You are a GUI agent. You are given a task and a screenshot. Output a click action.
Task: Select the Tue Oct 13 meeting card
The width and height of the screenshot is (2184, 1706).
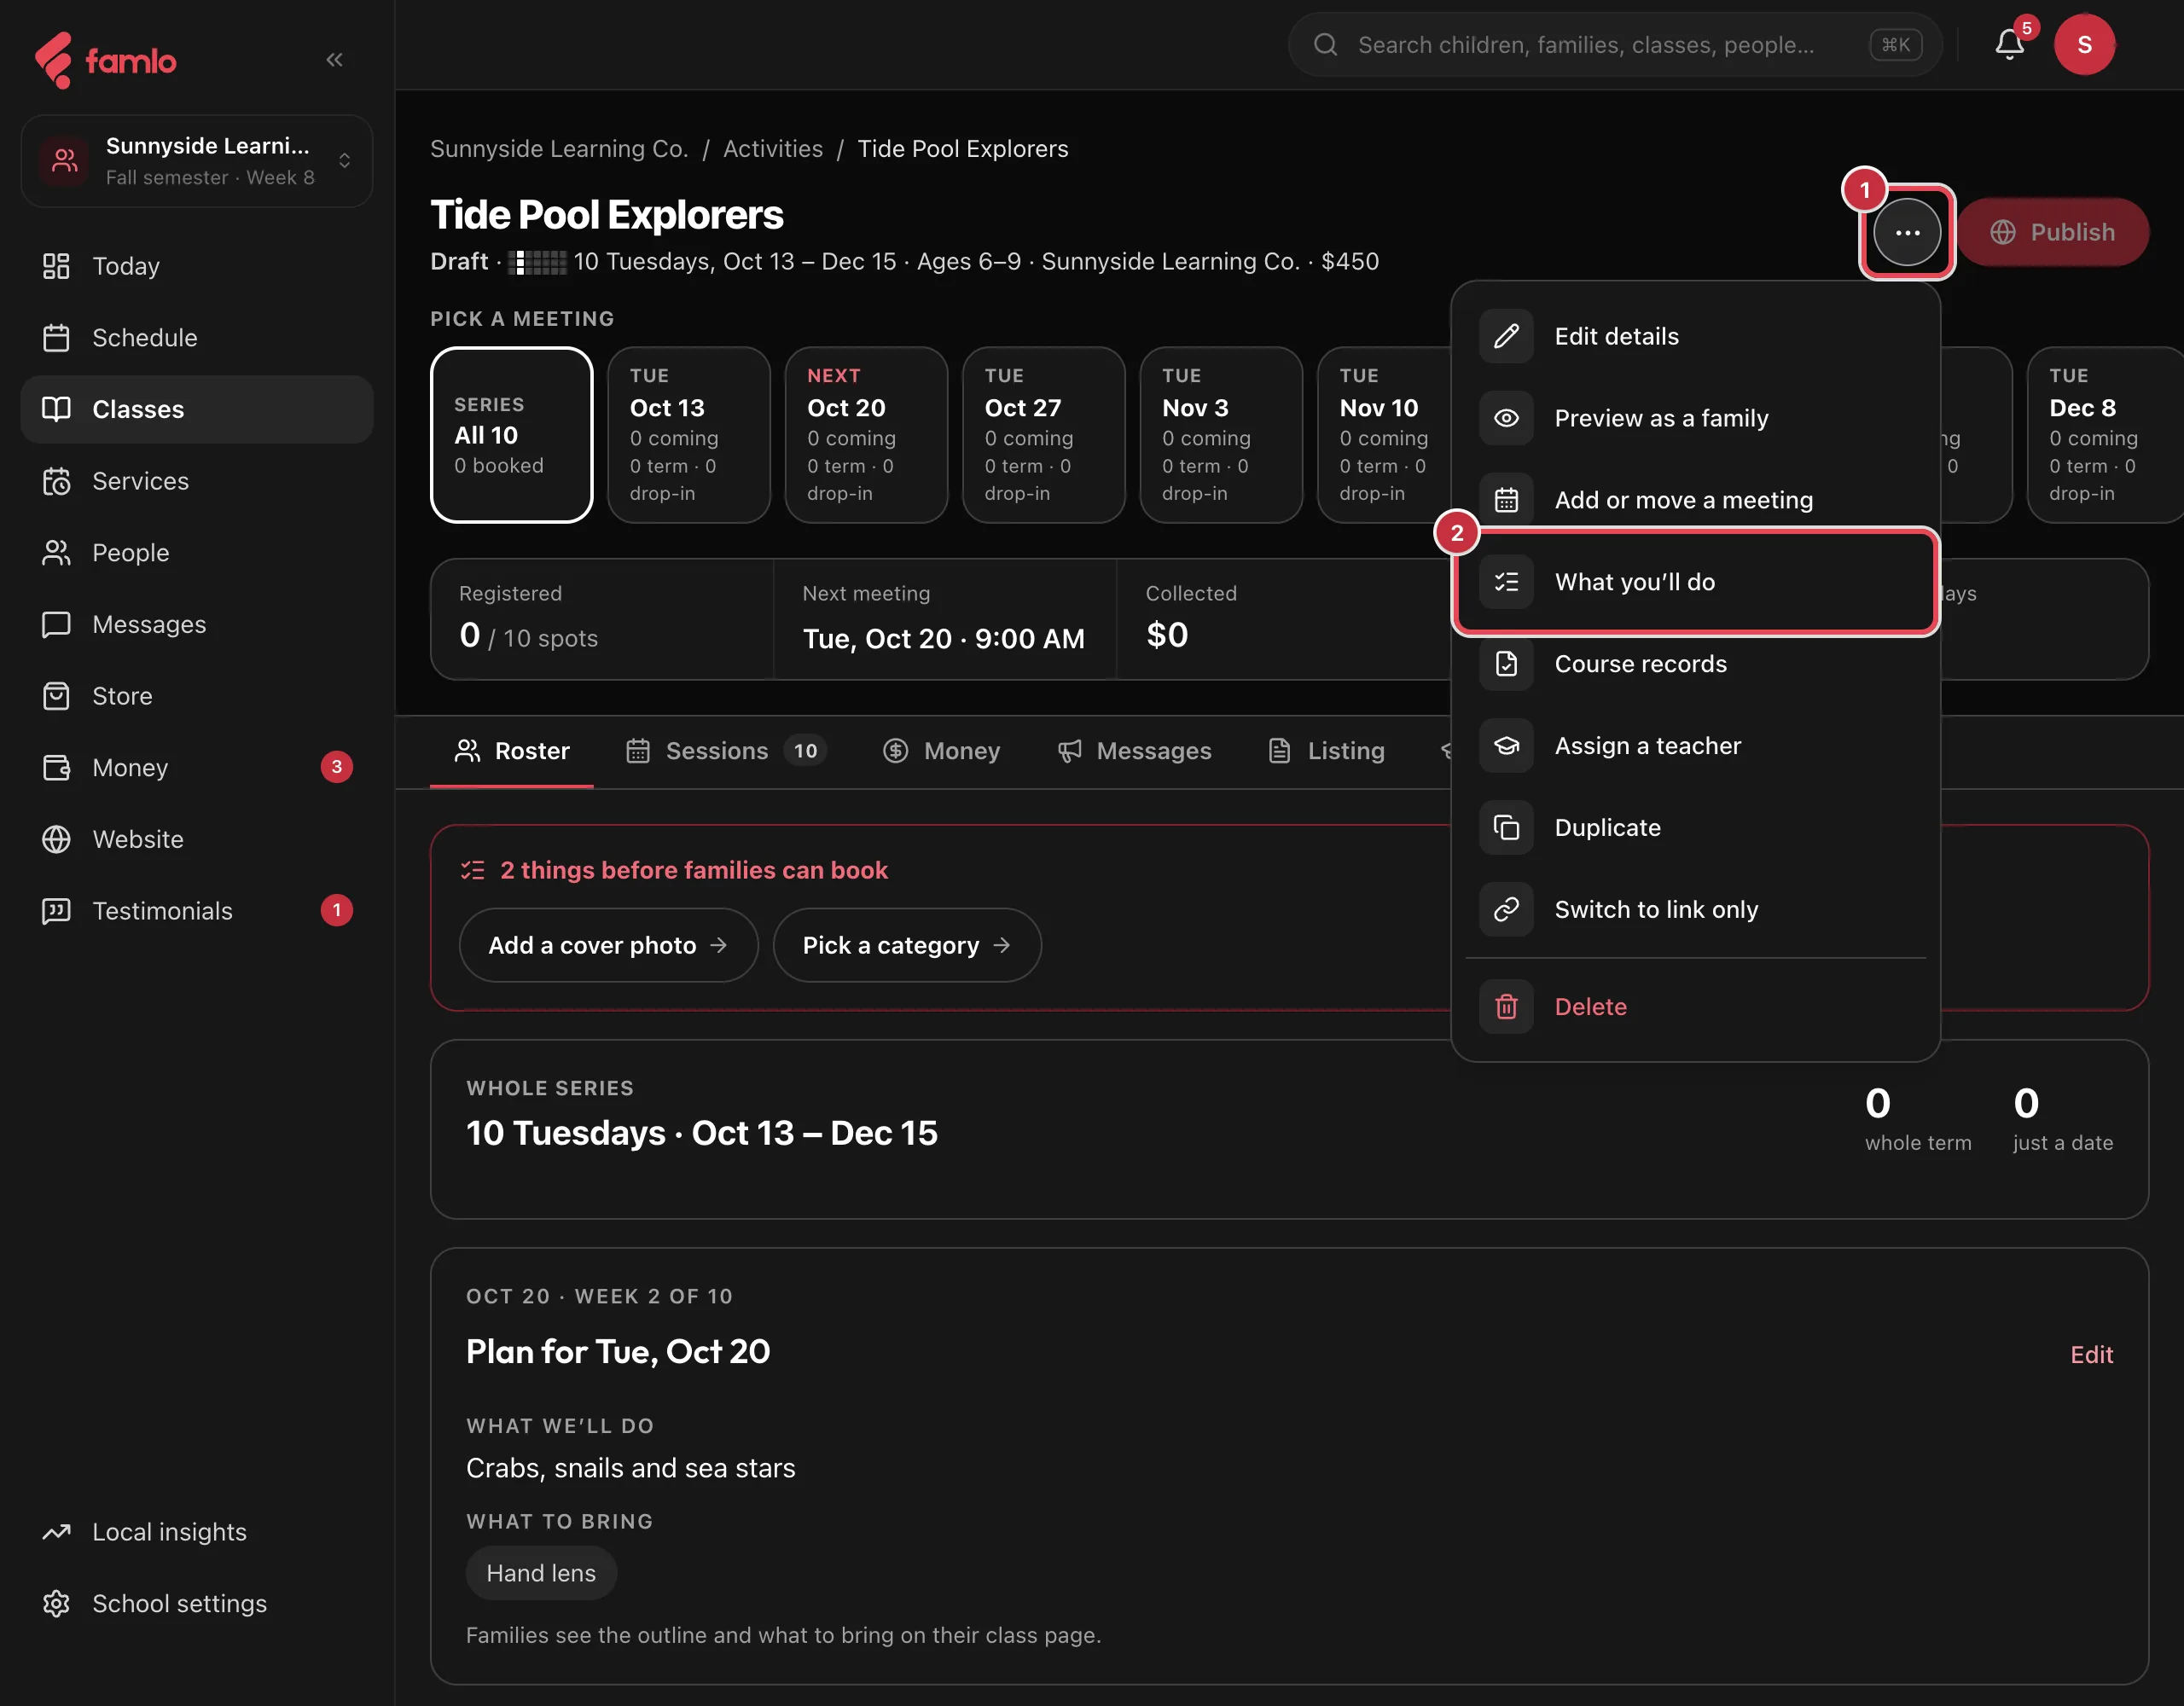pyautogui.click(x=688, y=435)
